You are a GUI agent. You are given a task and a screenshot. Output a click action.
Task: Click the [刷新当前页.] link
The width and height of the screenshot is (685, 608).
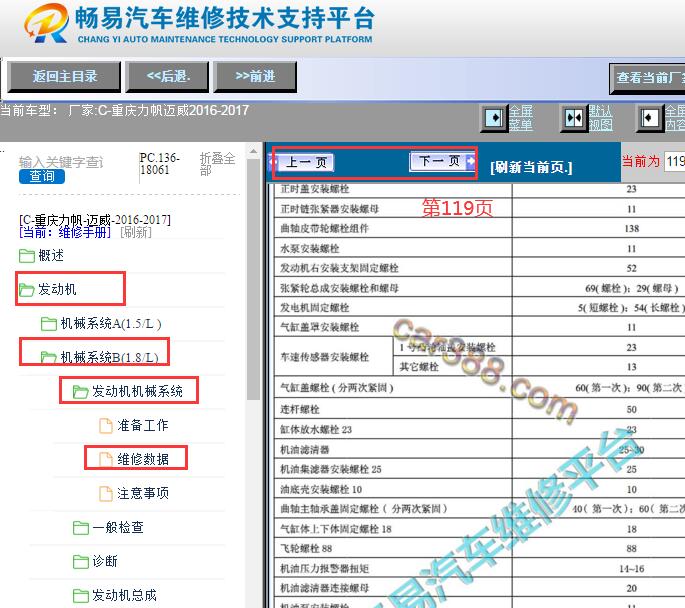tap(531, 167)
